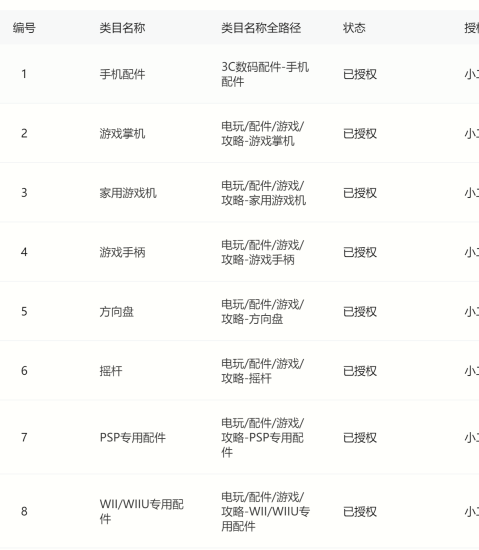Select the WII/WIIU专用配件 category name cell
479x550 pixels.
tap(142, 511)
